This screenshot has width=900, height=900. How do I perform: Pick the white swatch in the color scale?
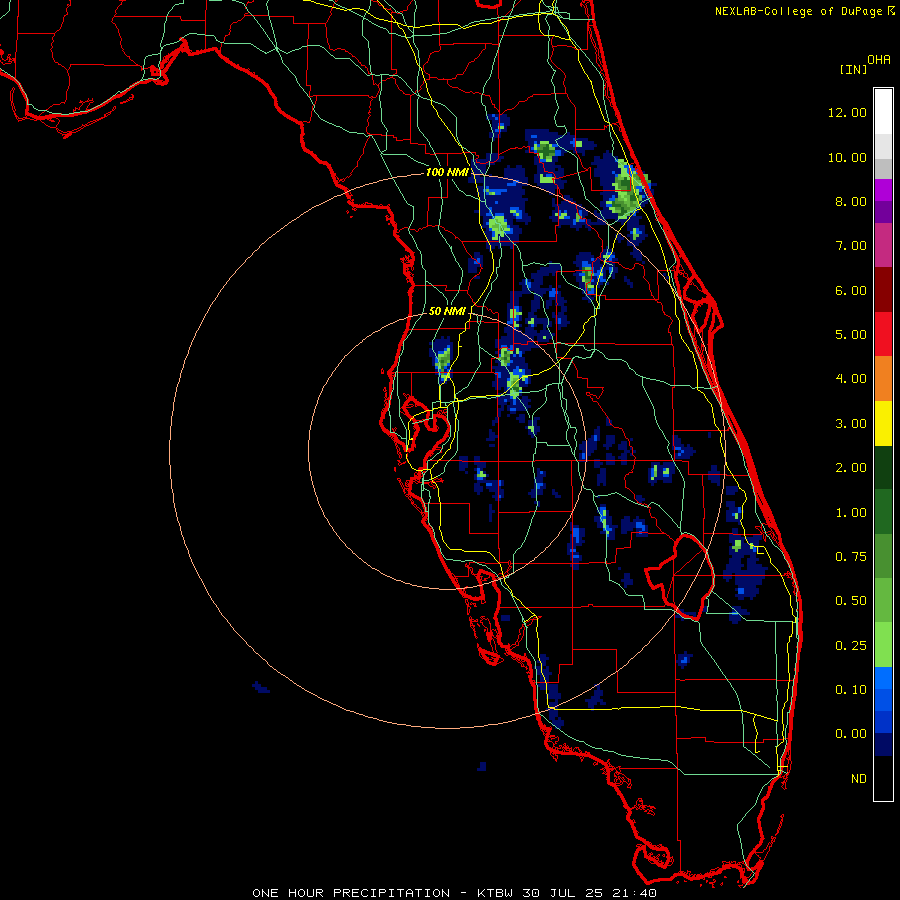[883, 111]
